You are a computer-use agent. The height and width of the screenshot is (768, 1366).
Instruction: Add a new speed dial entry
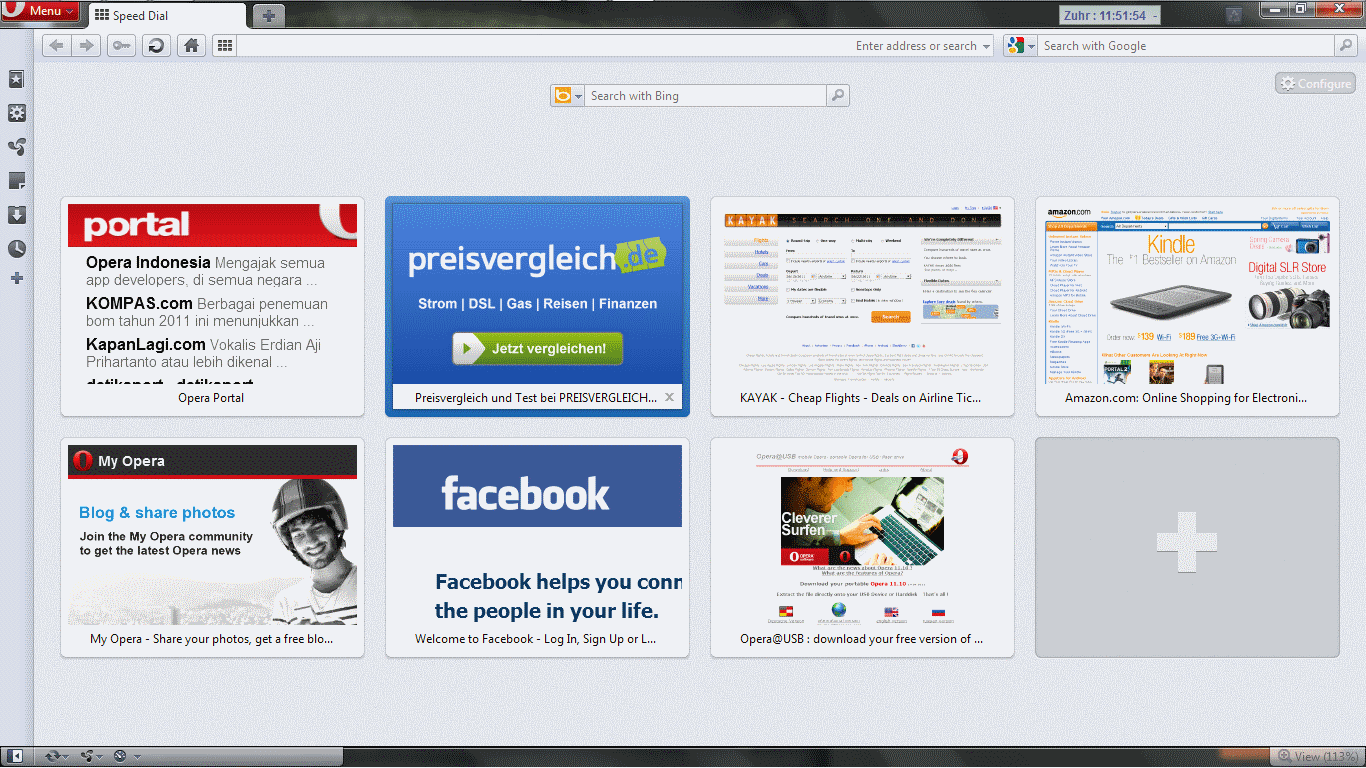[1187, 547]
